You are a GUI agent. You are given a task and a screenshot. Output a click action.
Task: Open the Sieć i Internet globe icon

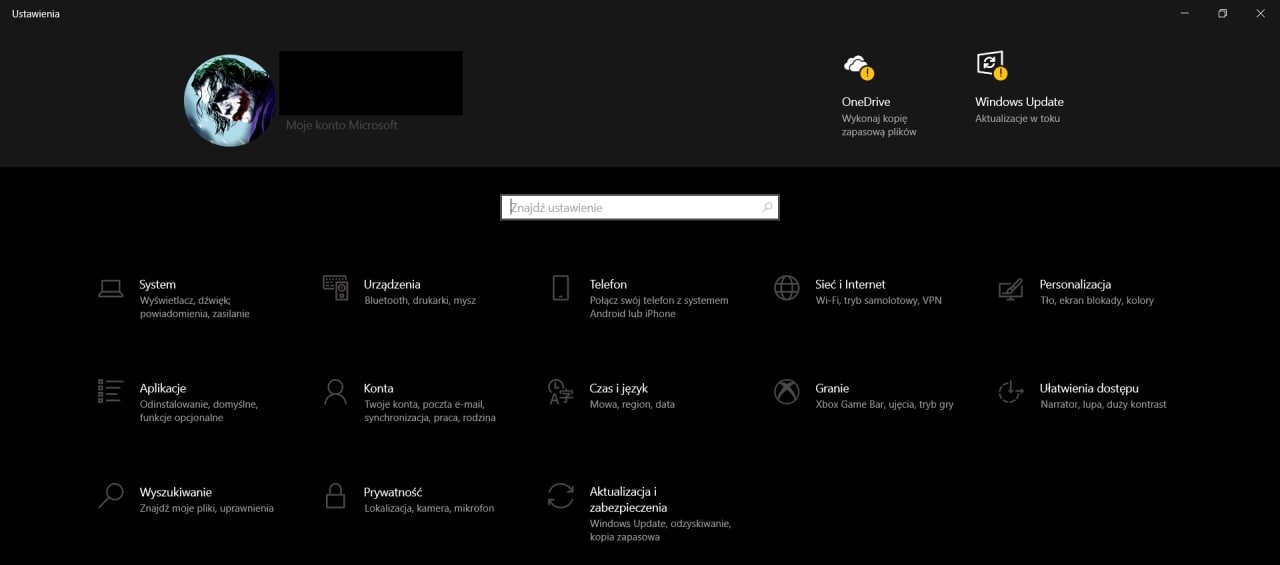pos(787,288)
